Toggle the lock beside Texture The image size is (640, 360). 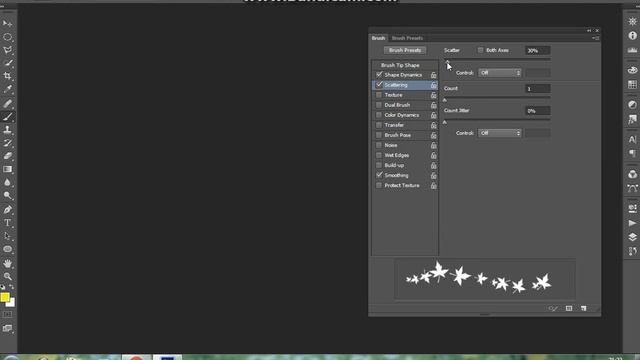click(433, 95)
